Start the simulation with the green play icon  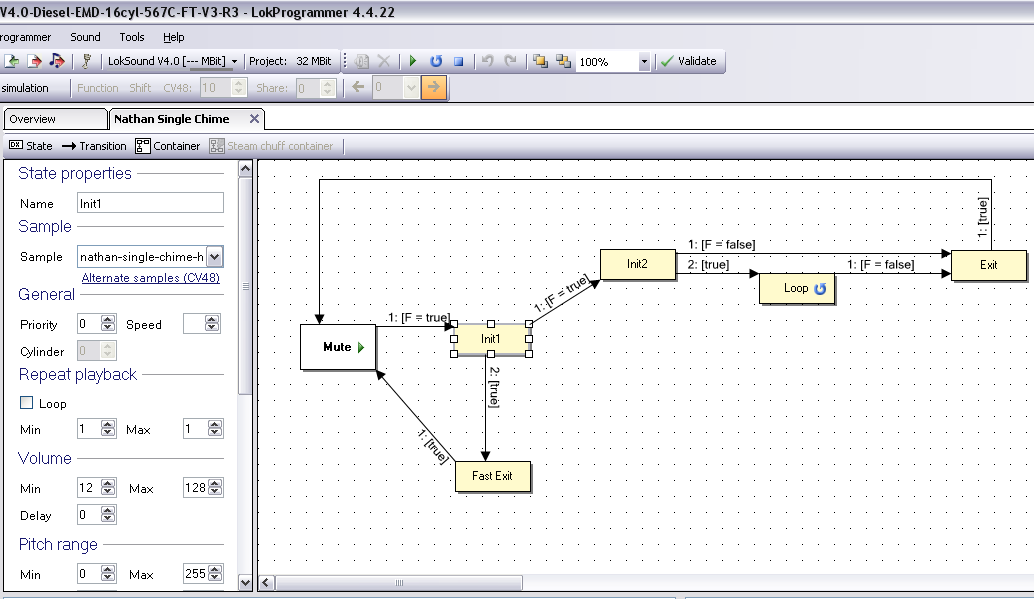coord(413,61)
